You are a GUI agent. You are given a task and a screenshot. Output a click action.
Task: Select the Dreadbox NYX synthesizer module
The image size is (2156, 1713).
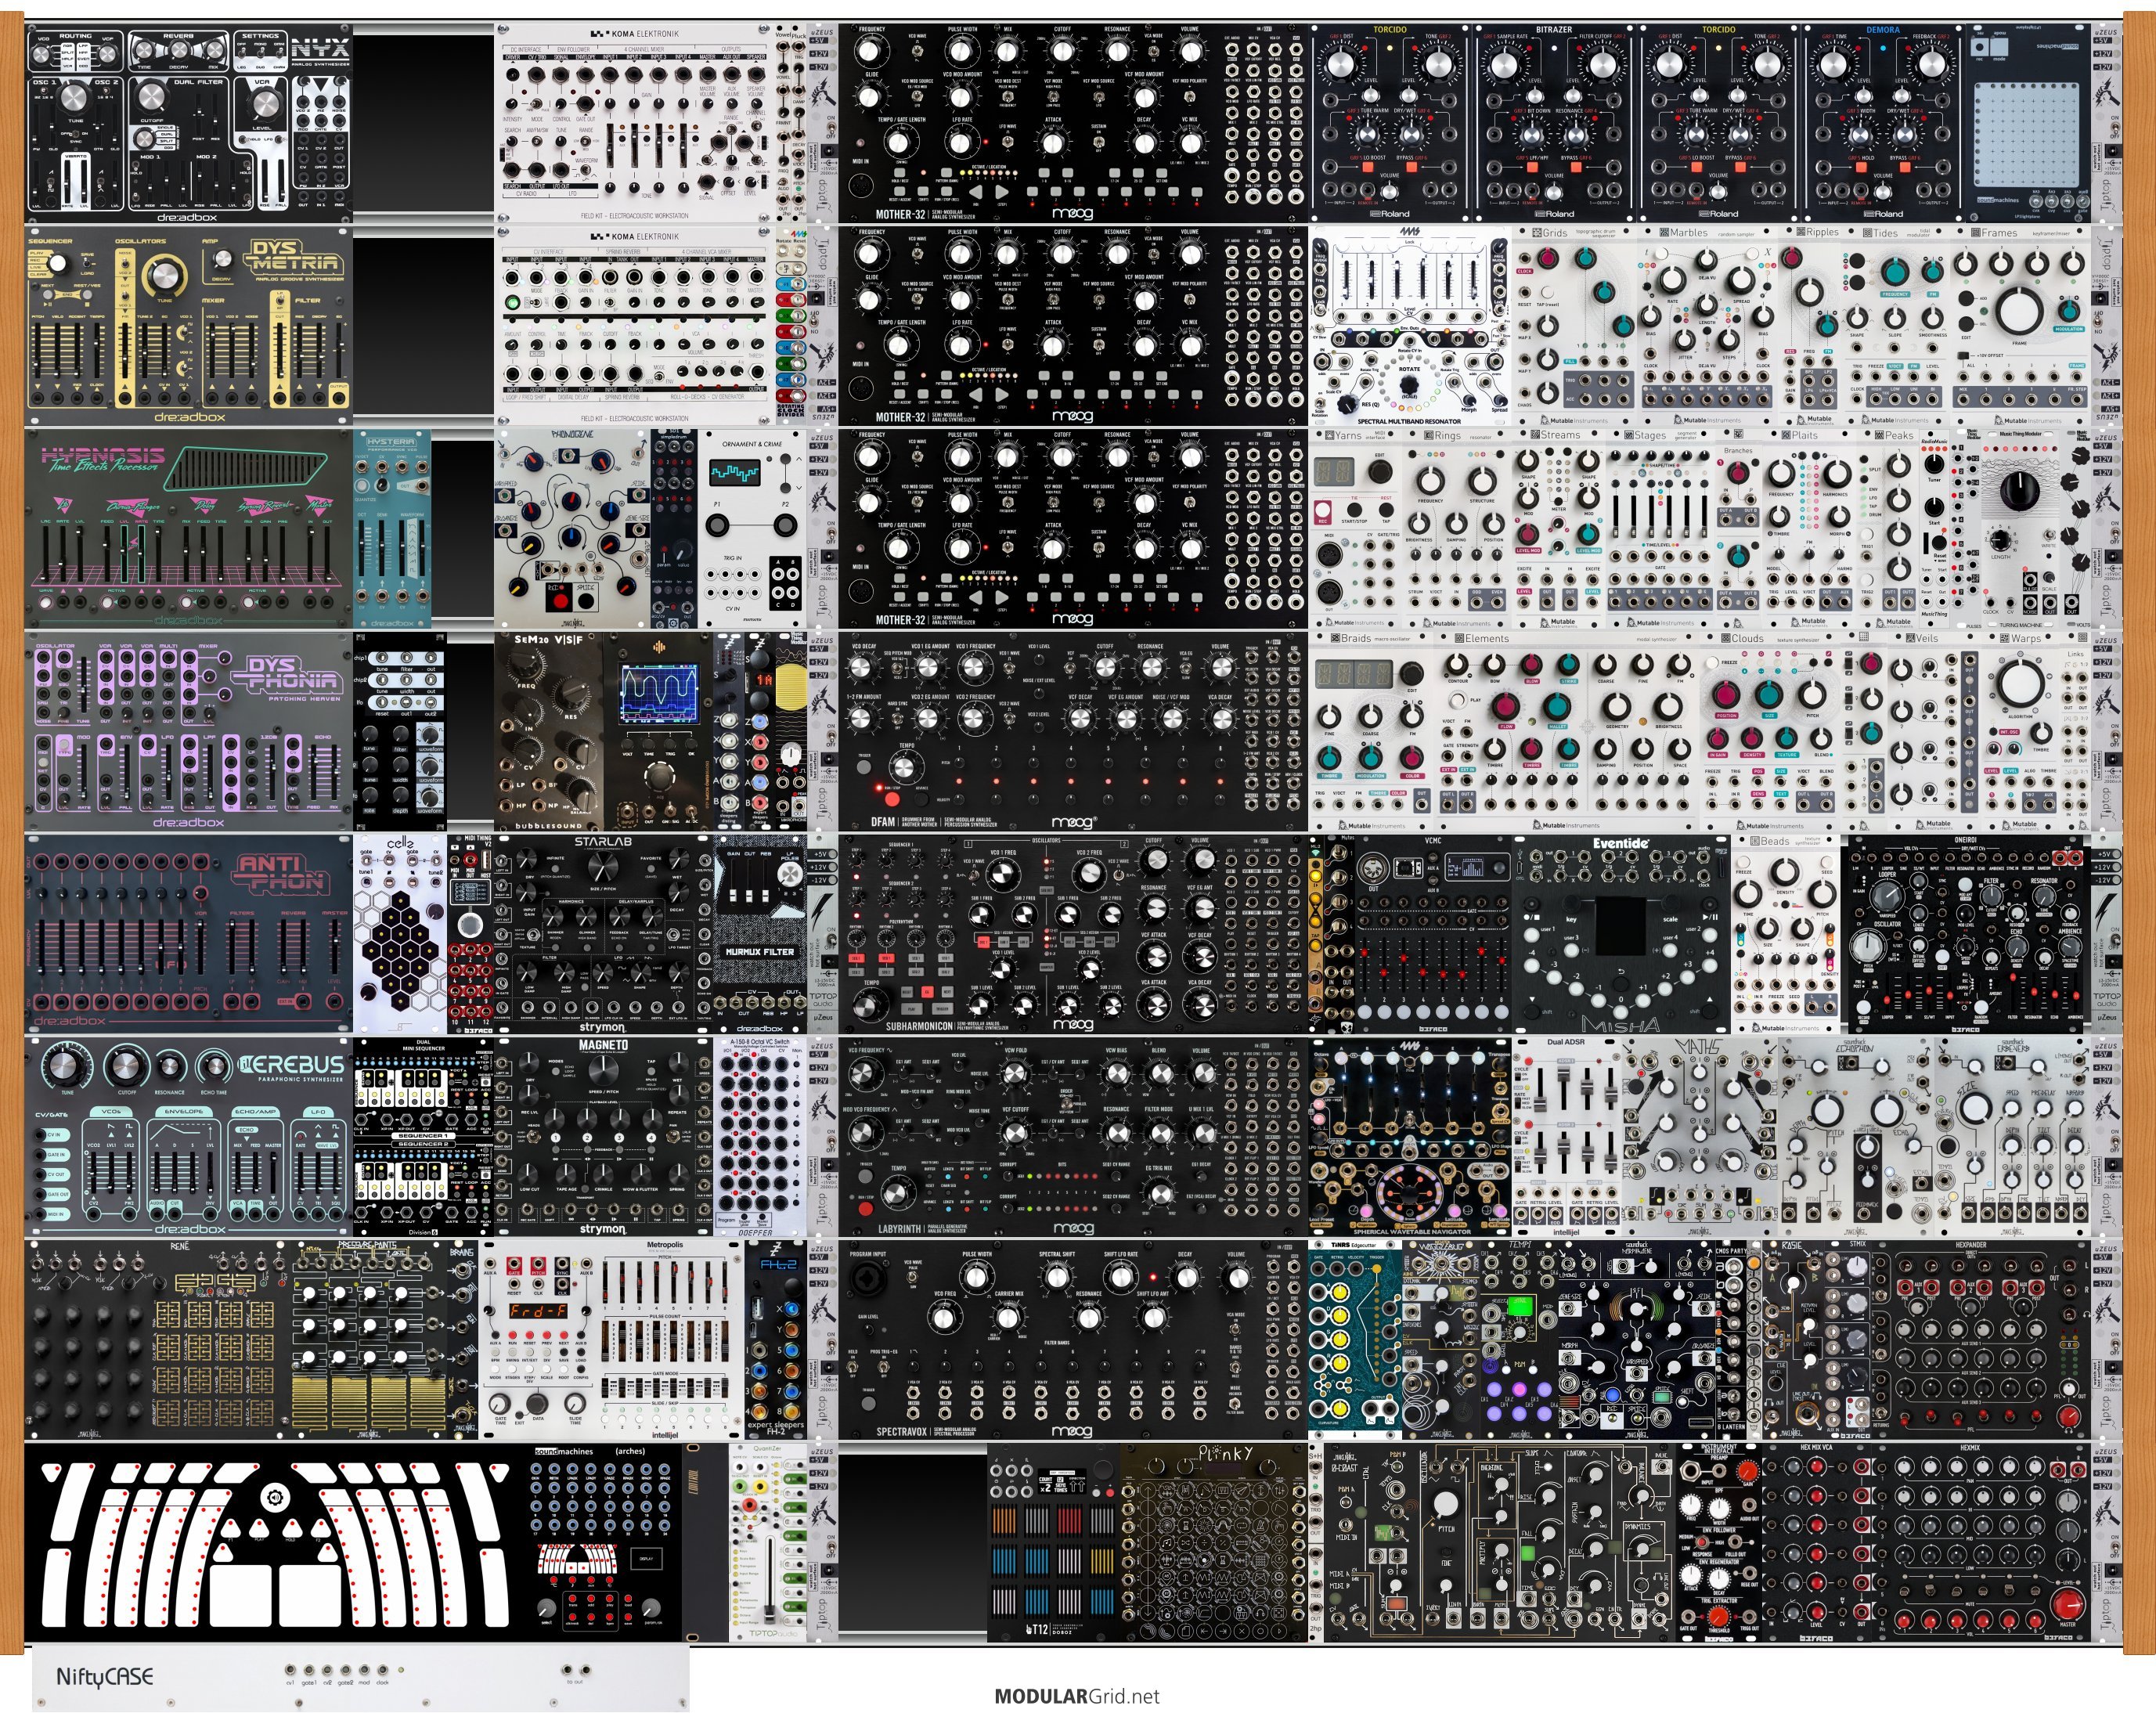189,122
